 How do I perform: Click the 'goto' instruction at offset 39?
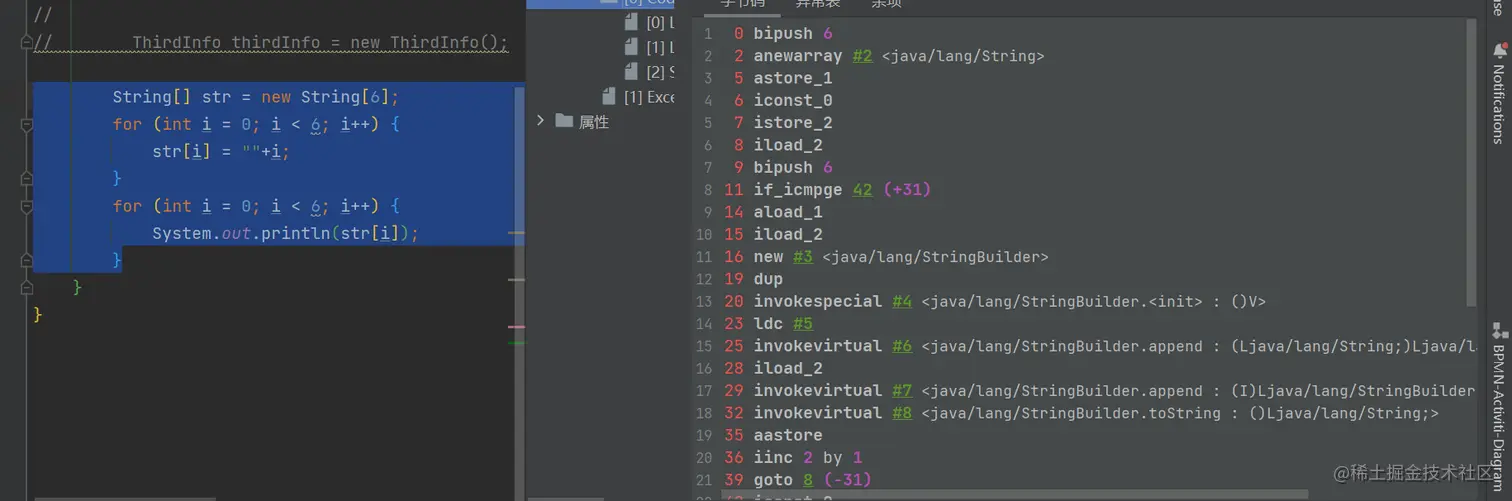point(773,480)
